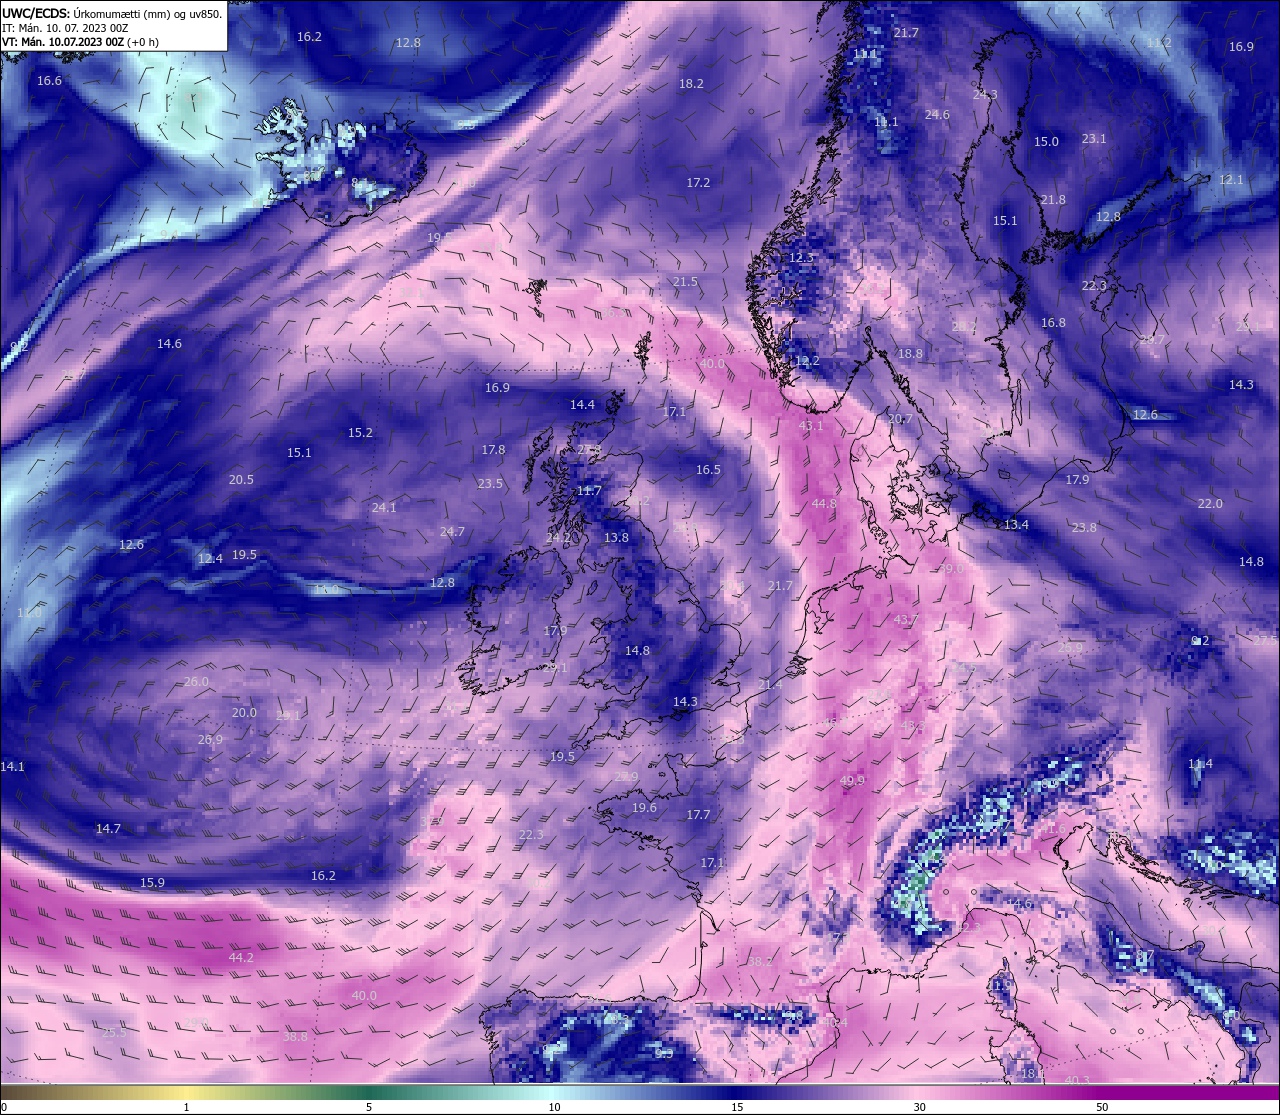
Task: Click the value 20.5 over the Atlantic
Action: click(x=241, y=480)
